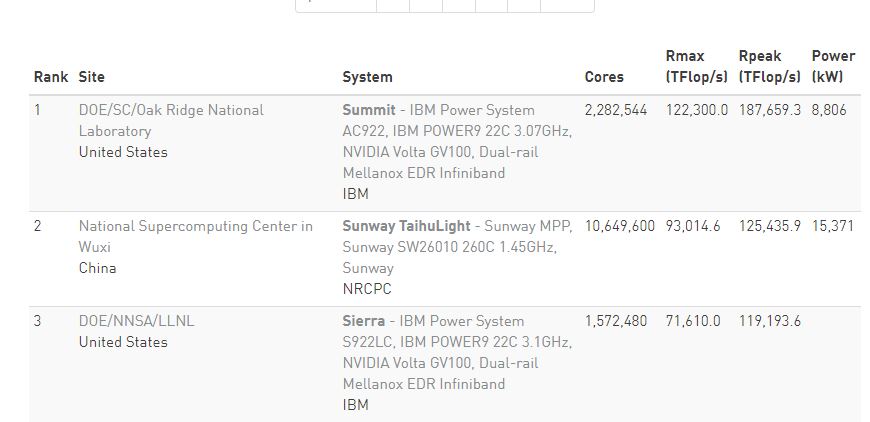Select Rpeak value 119,193.6

pos(770,321)
